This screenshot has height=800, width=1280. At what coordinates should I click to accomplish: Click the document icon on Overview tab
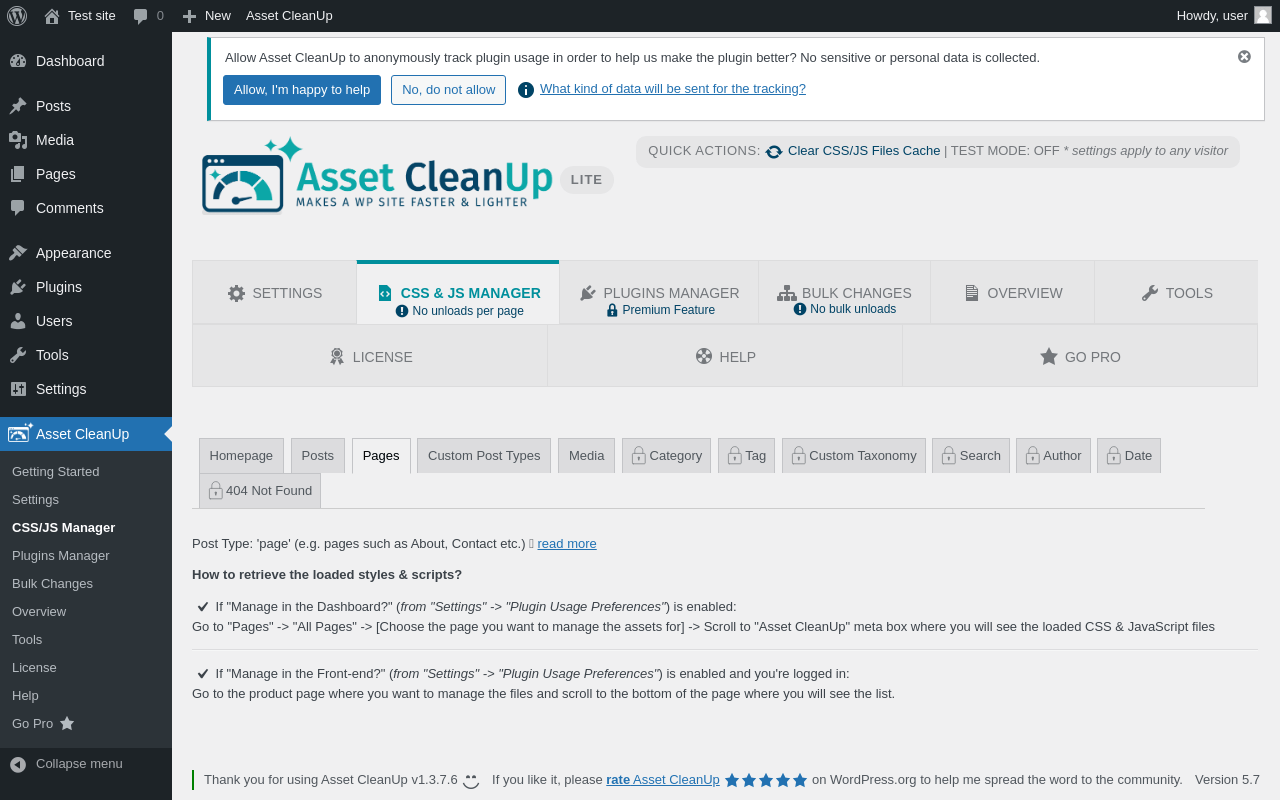tap(972, 293)
